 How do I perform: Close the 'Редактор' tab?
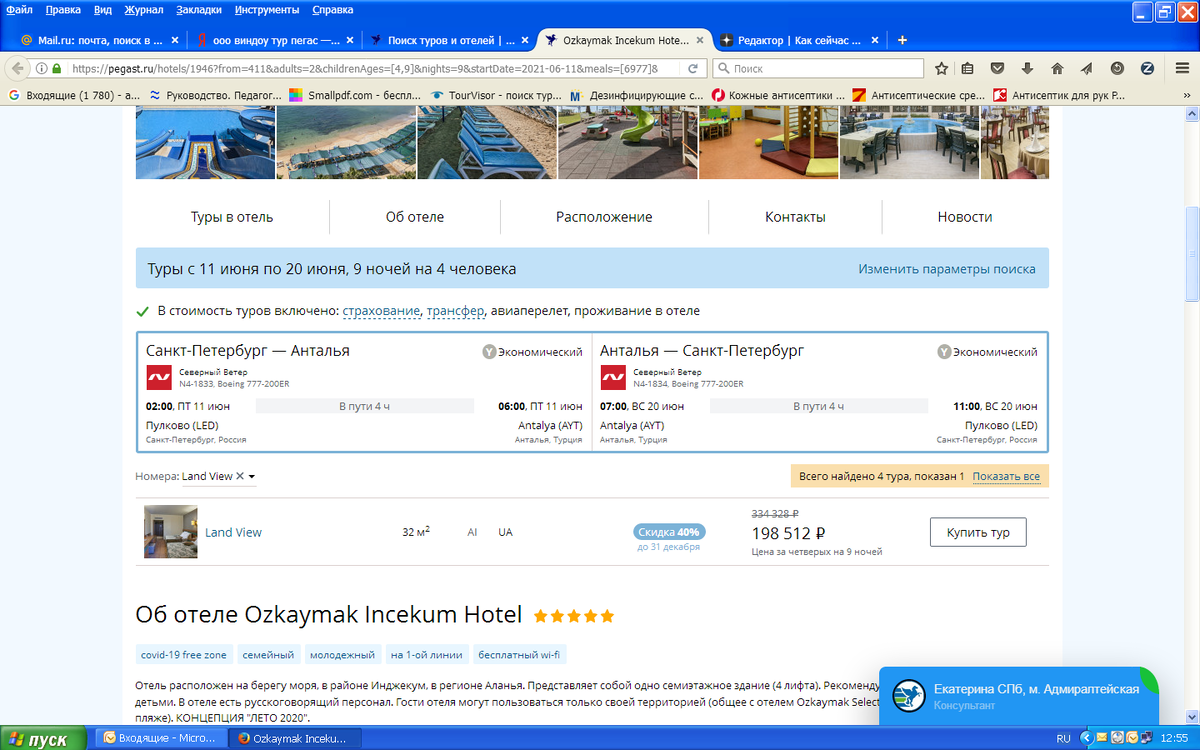(x=875, y=41)
